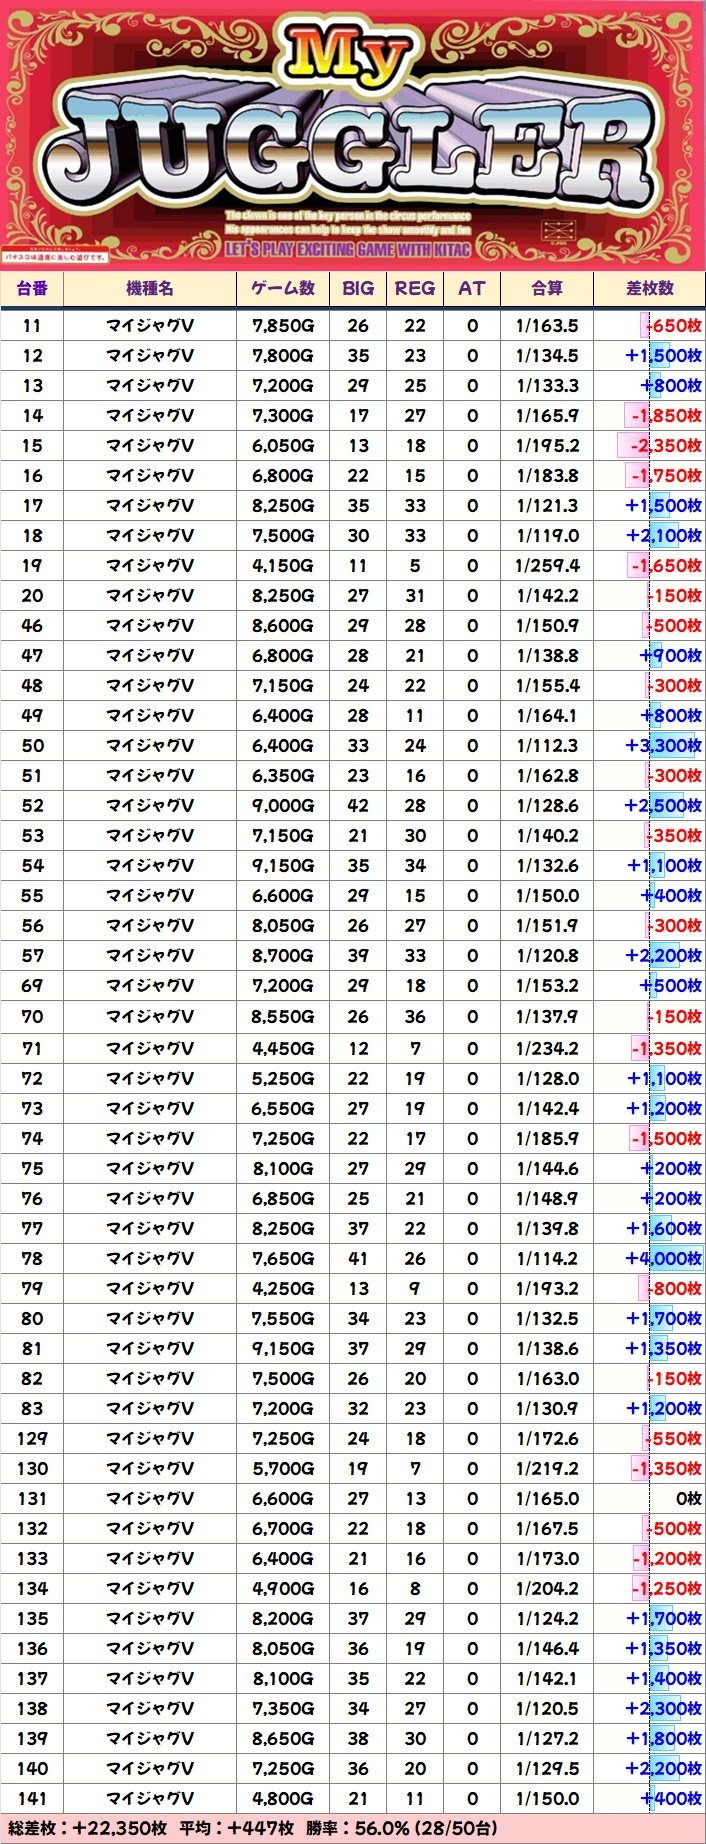Image resolution: width=706 pixels, height=1844 pixels.
Task: Click the AT column header
Action: click(x=472, y=289)
